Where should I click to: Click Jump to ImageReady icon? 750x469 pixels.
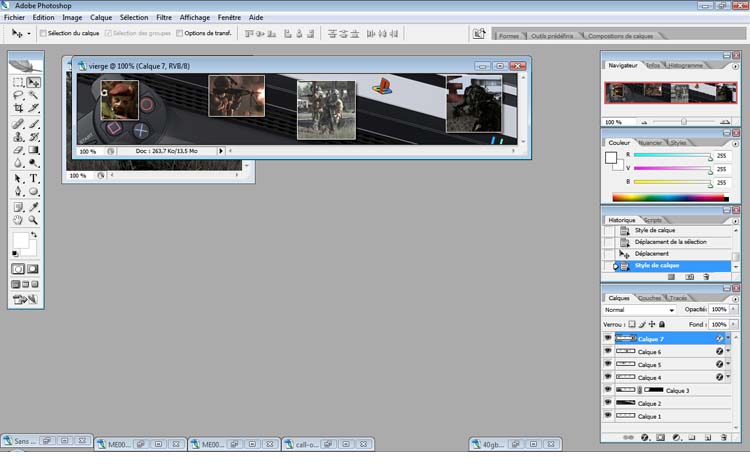(25, 300)
